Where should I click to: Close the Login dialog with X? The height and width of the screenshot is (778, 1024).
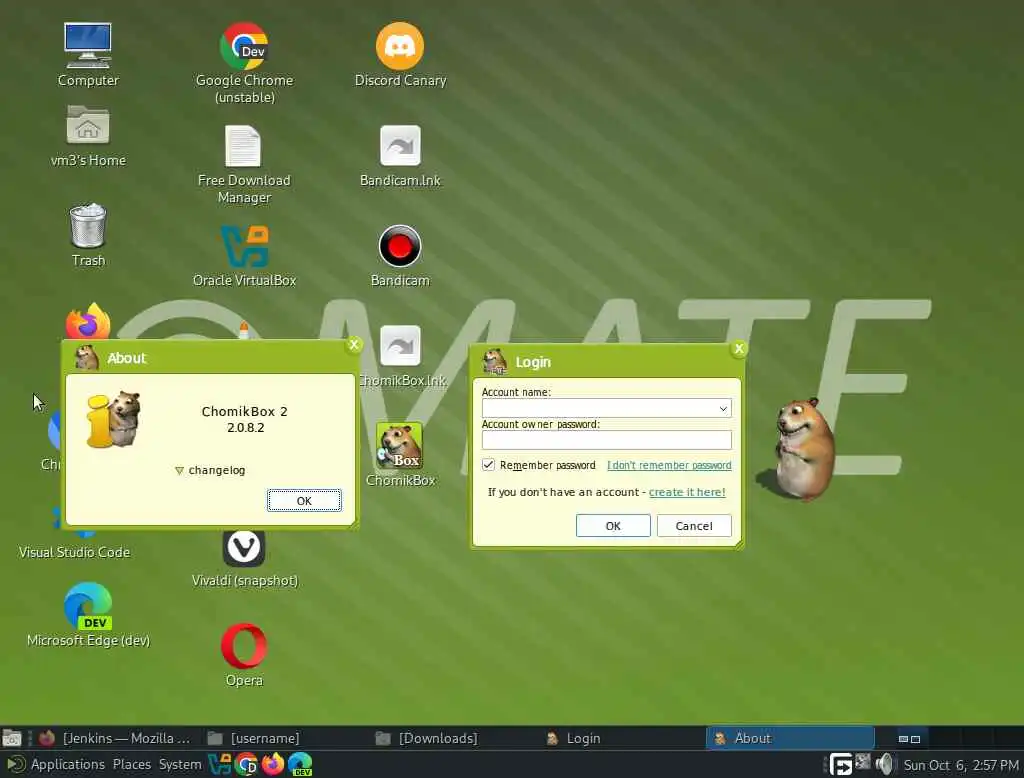click(x=739, y=348)
